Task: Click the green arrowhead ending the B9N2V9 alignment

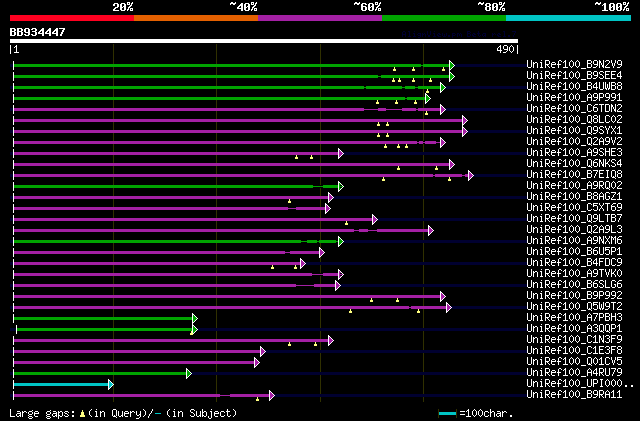Action: (x=451, y=65)
